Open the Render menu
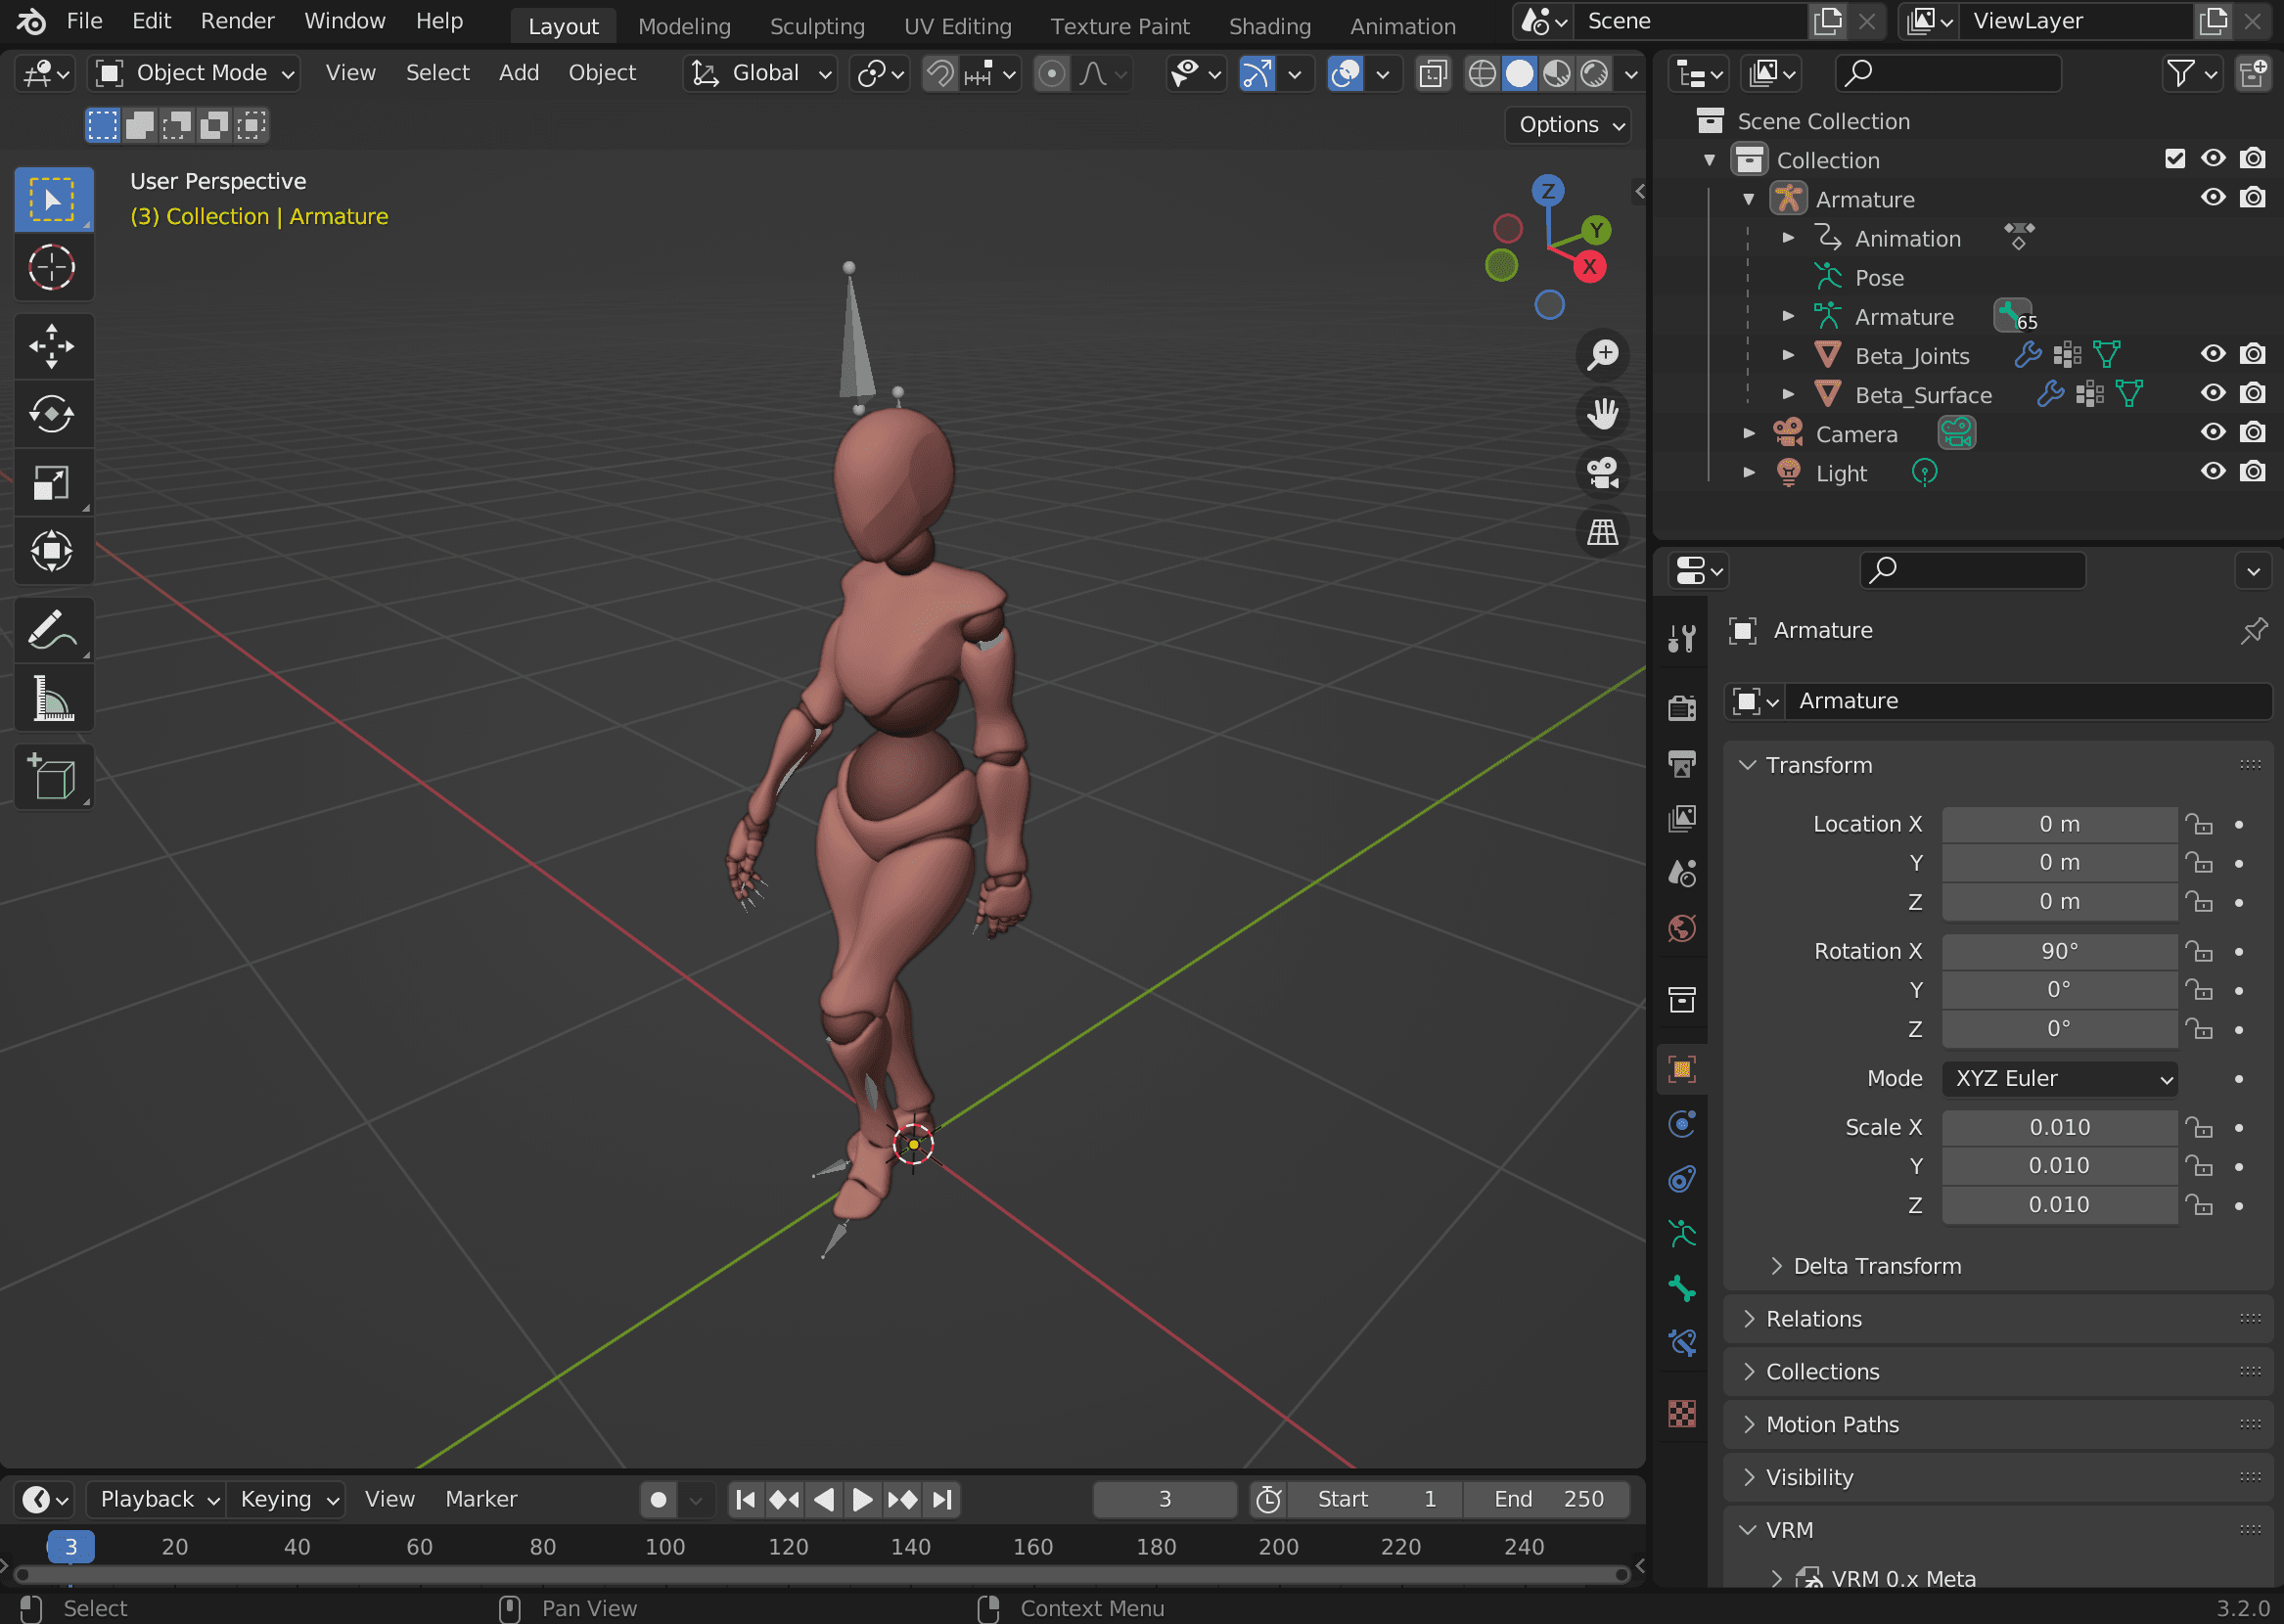2284x1624 pixels. pyautogui.click(x=237, y=21)
